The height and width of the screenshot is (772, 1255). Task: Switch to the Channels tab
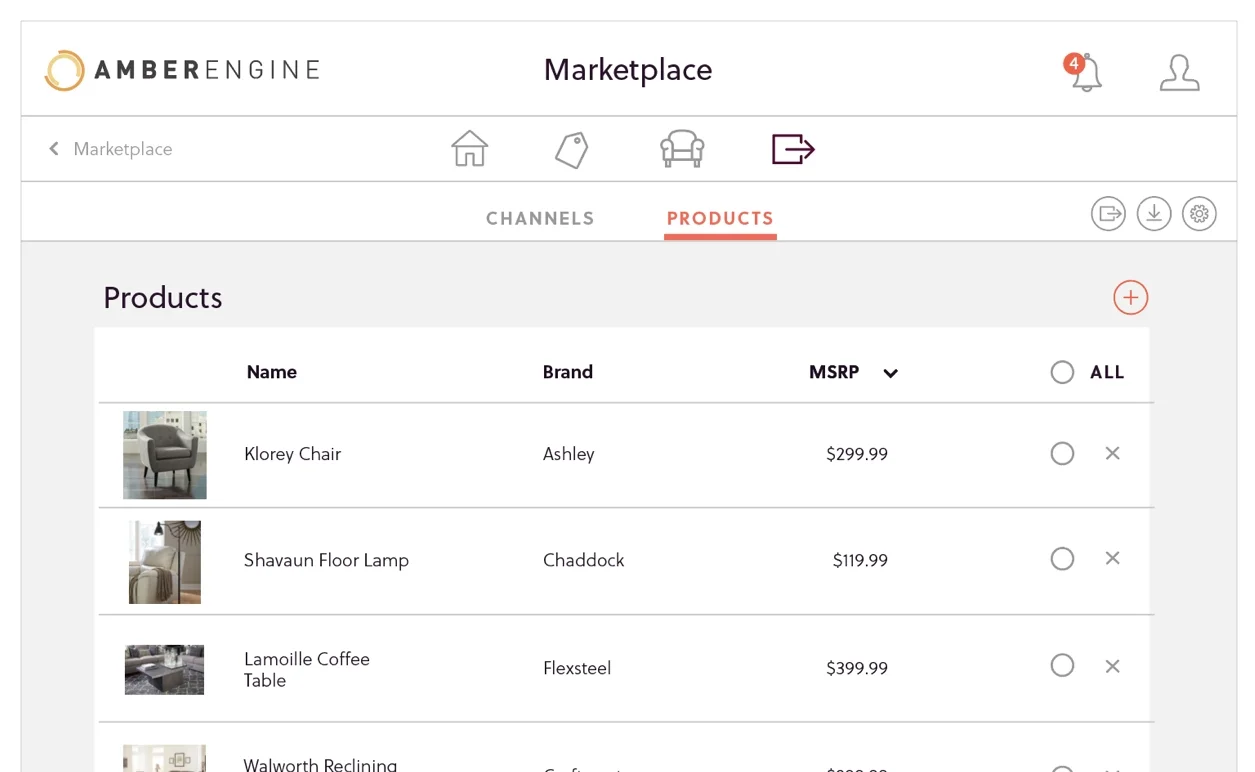[x=540, y=218]
